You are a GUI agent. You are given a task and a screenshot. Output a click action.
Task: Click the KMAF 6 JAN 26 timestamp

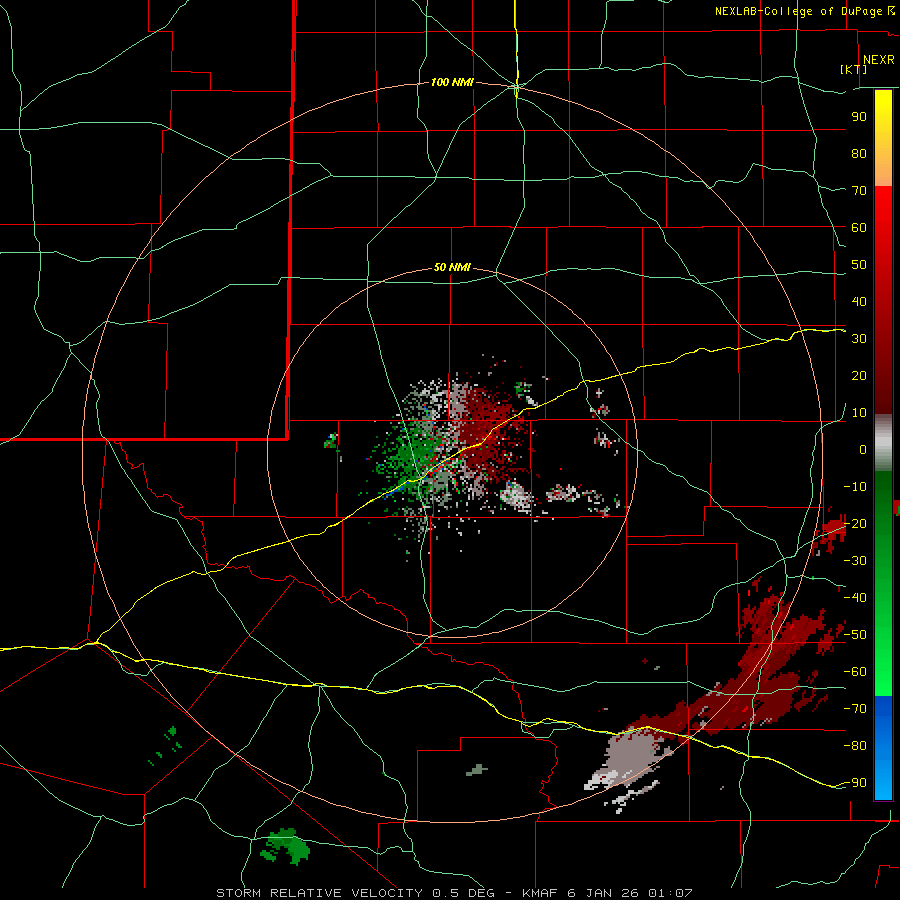[607, 893]
